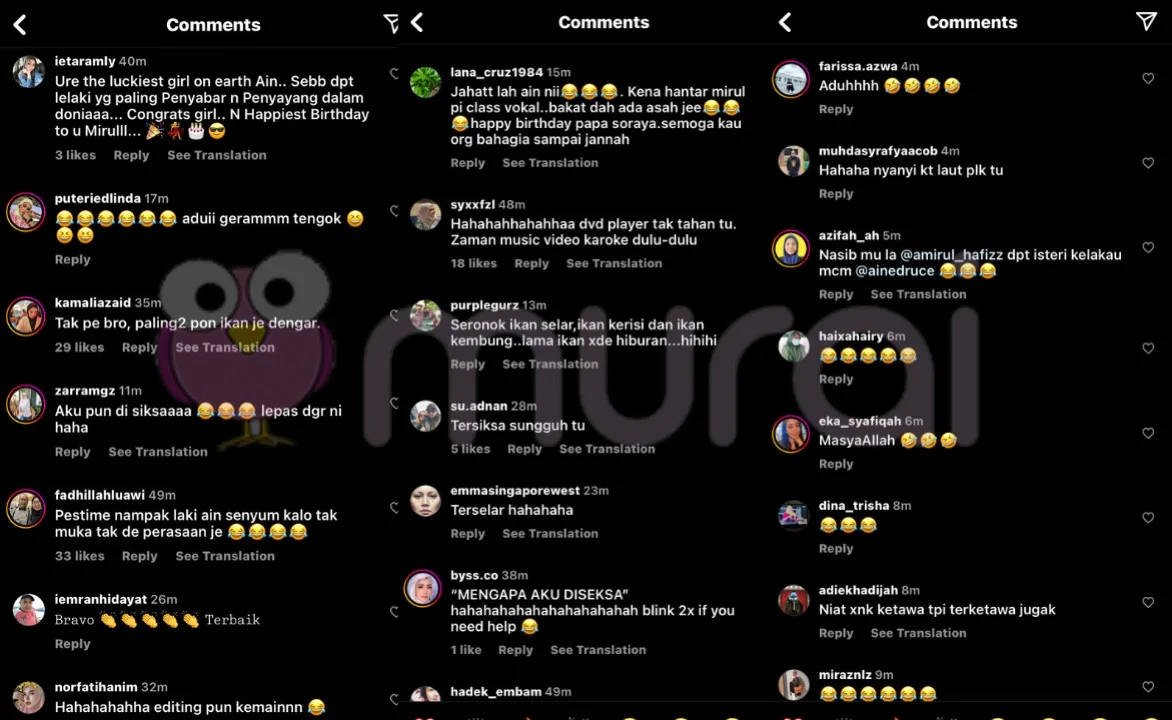Open @ainedruce mention link

(x=895, y=271)
